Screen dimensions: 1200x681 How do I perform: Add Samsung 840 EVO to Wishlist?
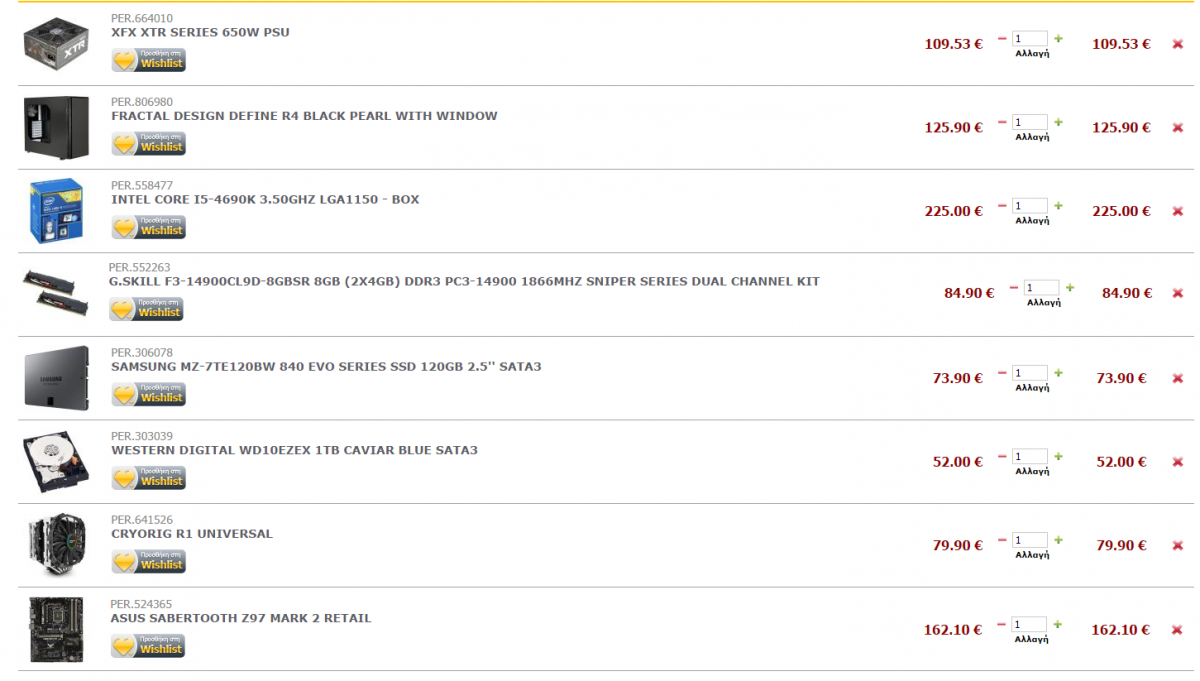149,395
